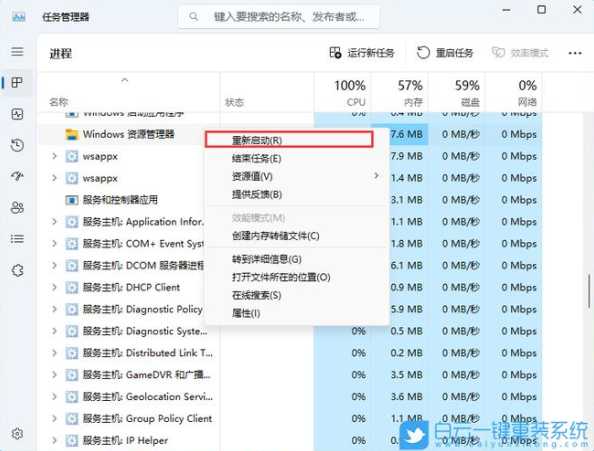Click the gear icon of 服务主机: DHCP Client

pos(72,287)
